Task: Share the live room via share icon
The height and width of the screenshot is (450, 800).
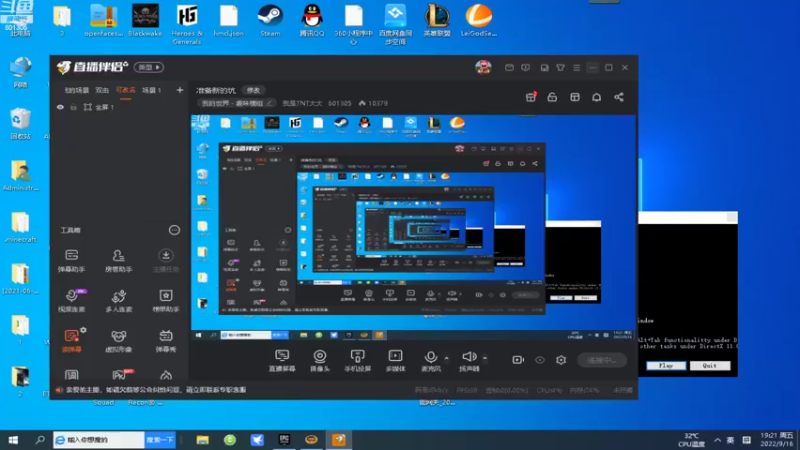Action: [x=619, y=97]
